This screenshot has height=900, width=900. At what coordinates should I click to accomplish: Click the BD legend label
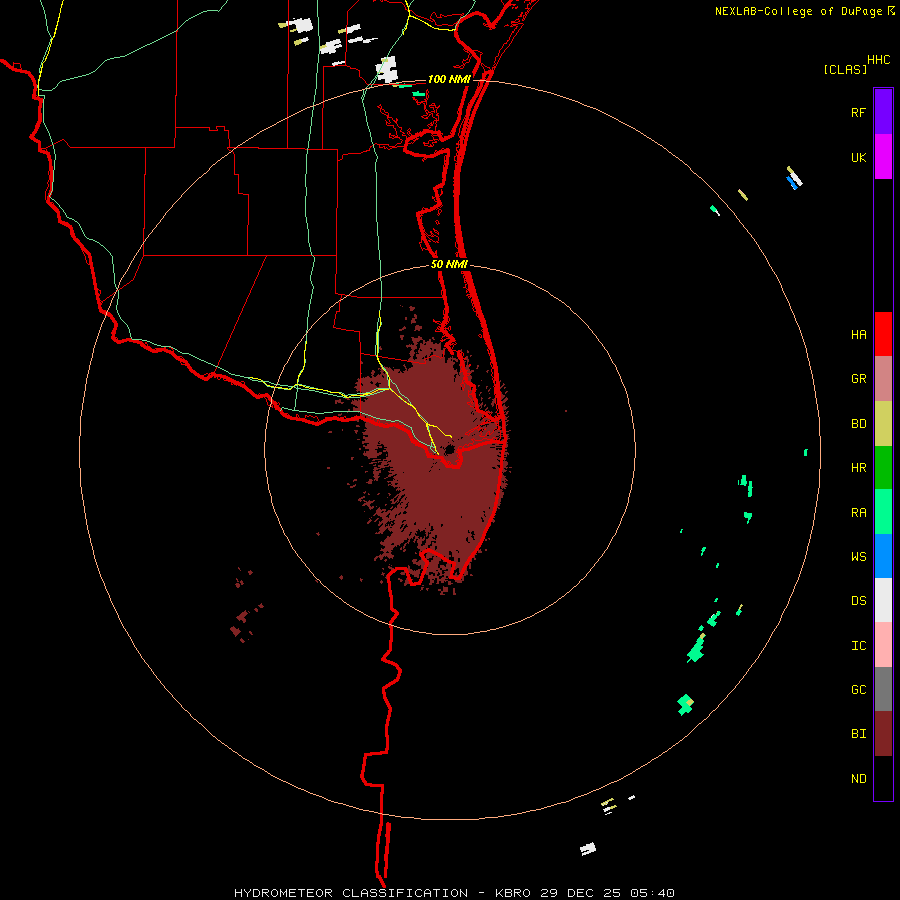point(858,424)
